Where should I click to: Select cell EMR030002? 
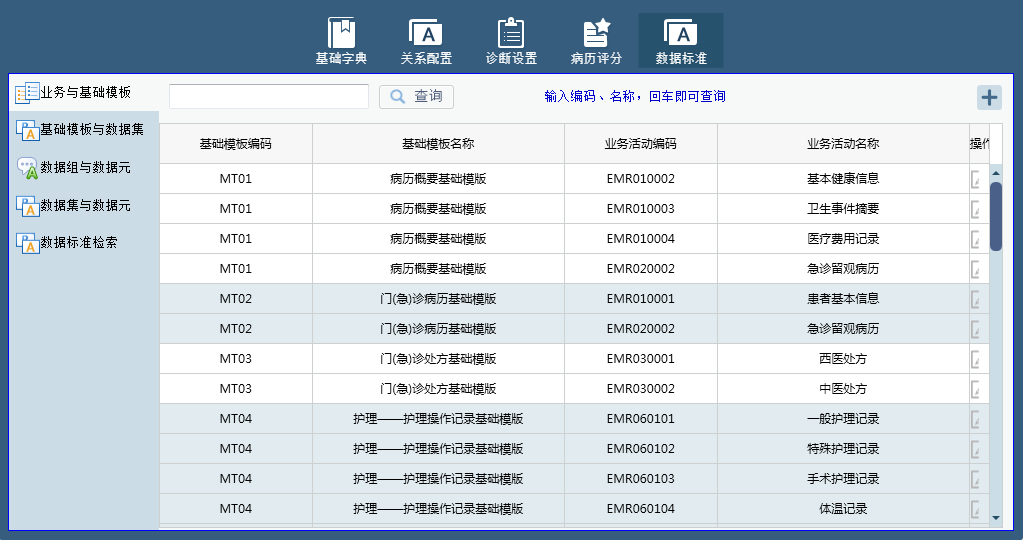[x=641, y=389]
